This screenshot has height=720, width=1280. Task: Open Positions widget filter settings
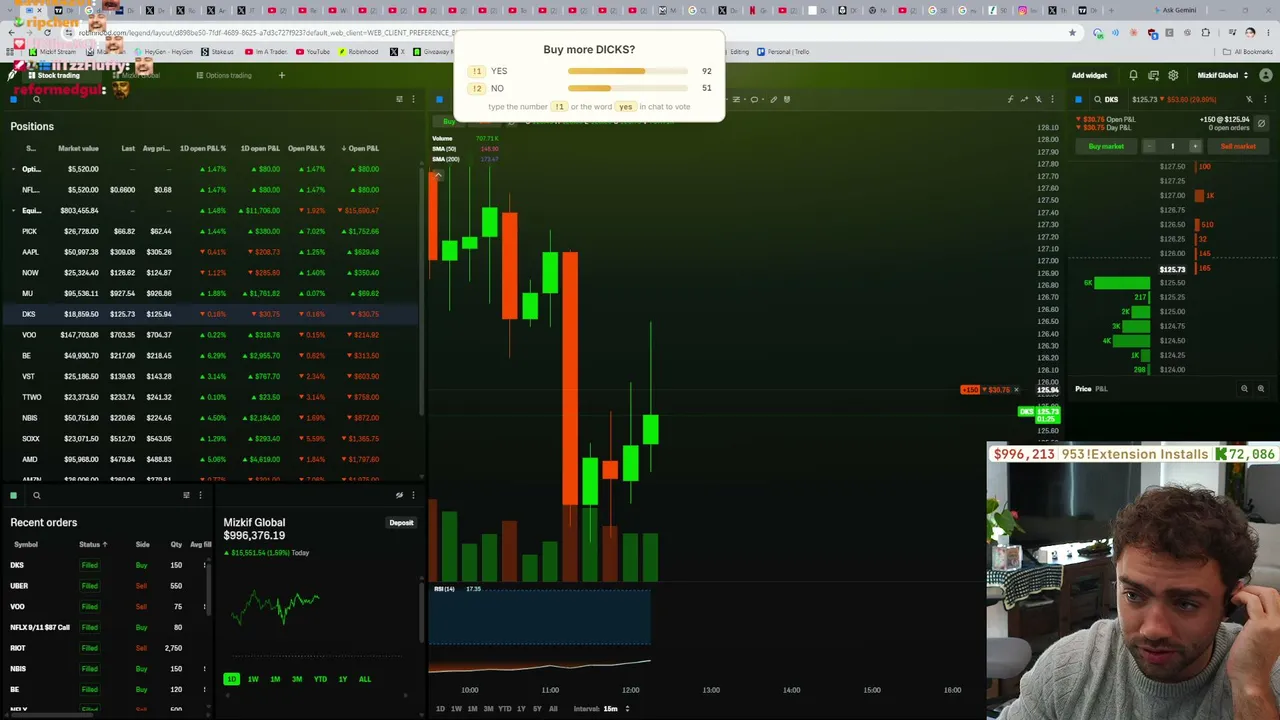click(399, 99)
